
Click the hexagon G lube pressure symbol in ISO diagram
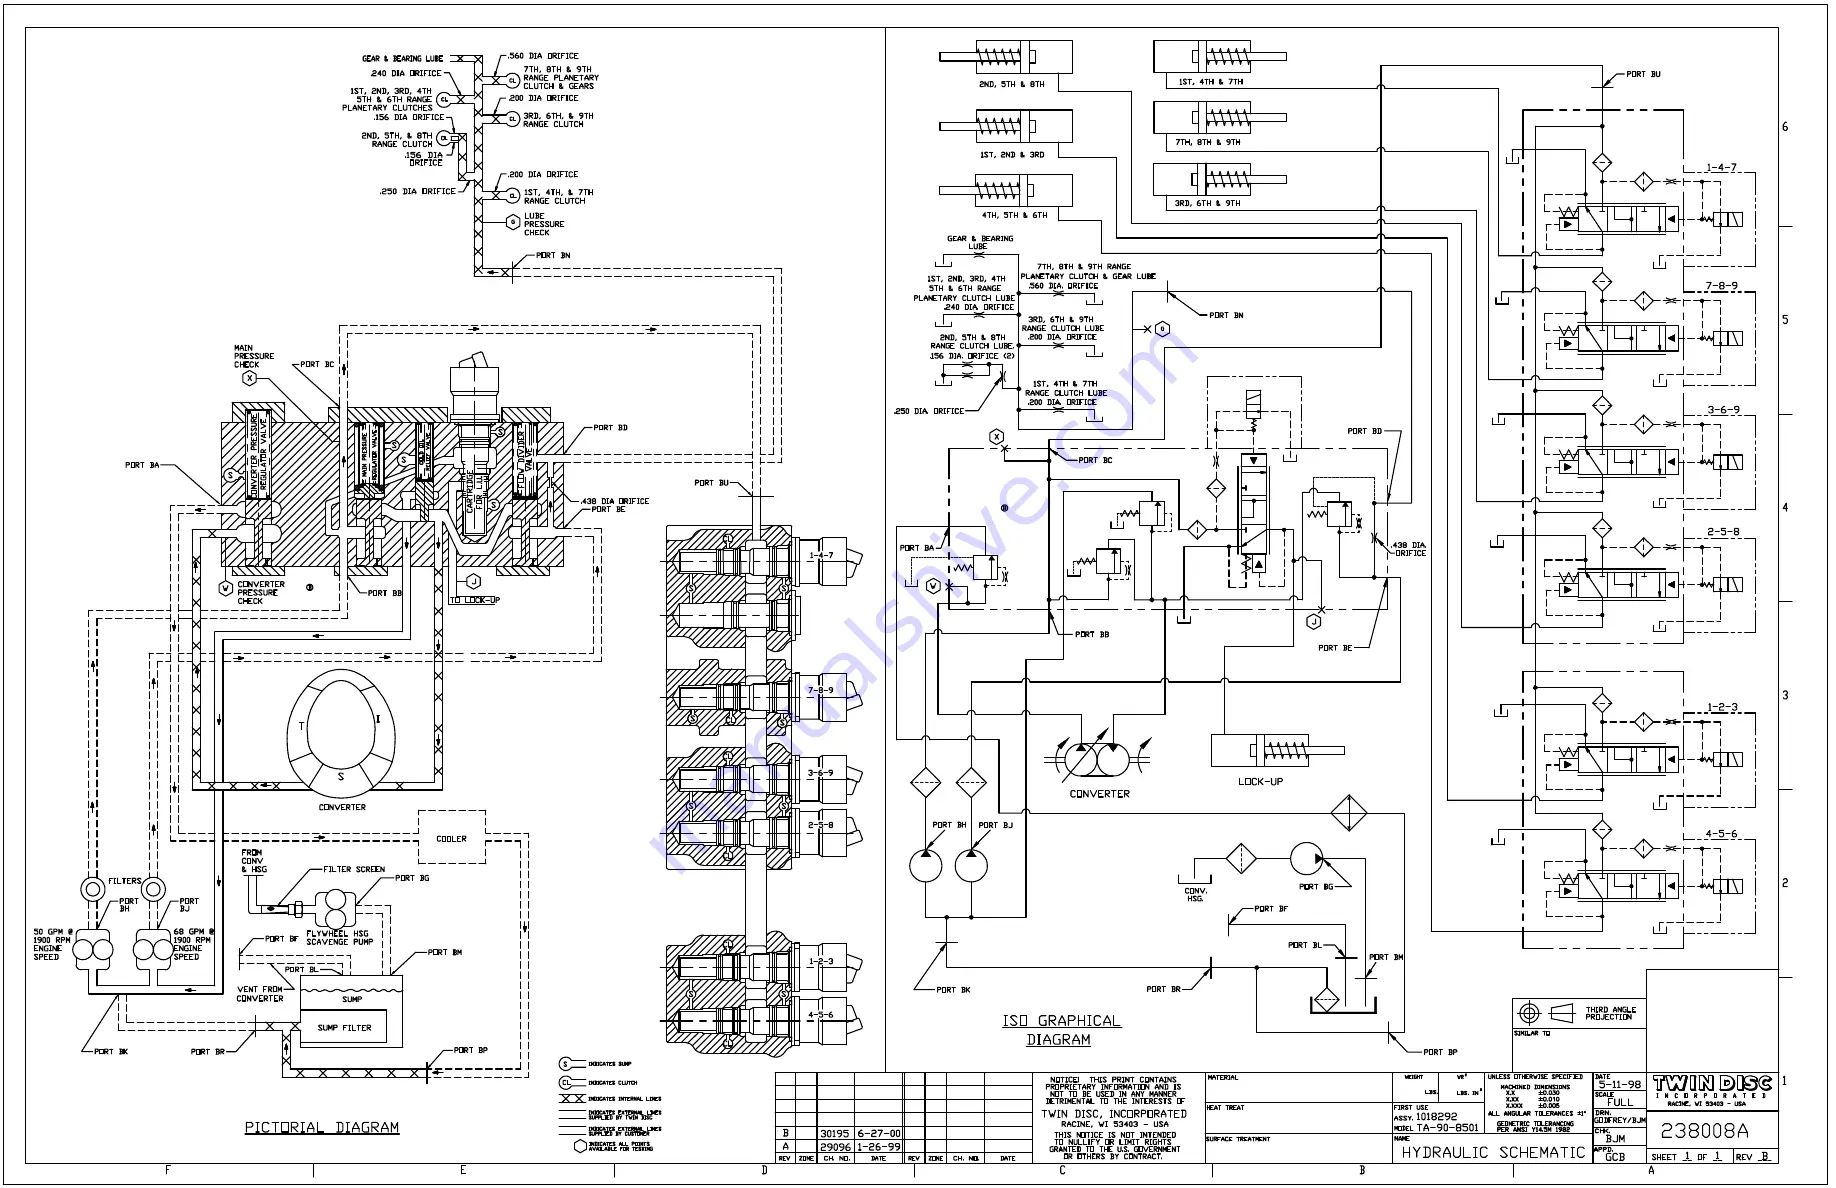[1161, 328]
